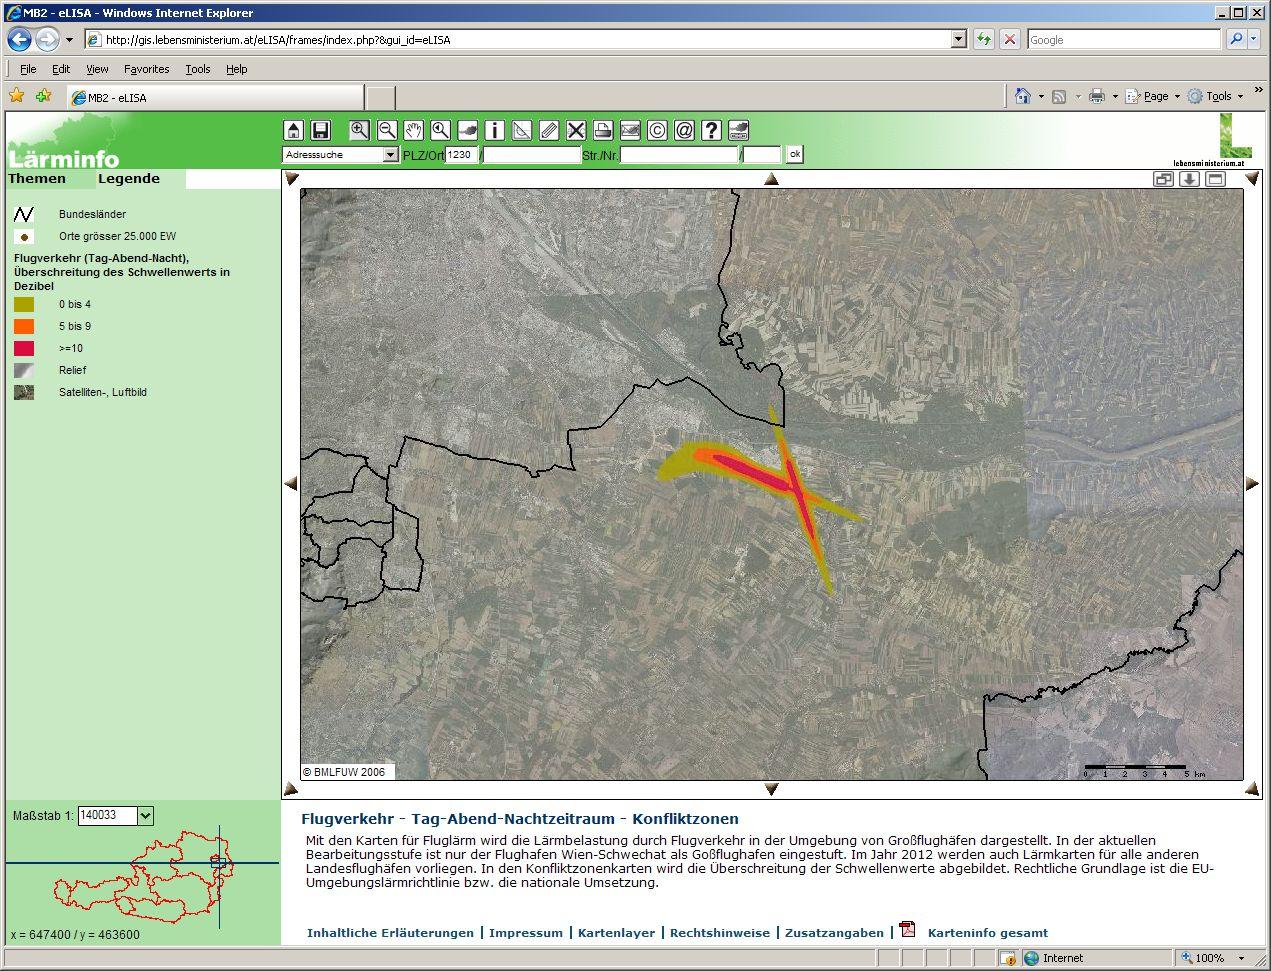Click the browser Stop button
1271x971 pixels.
1010,39
